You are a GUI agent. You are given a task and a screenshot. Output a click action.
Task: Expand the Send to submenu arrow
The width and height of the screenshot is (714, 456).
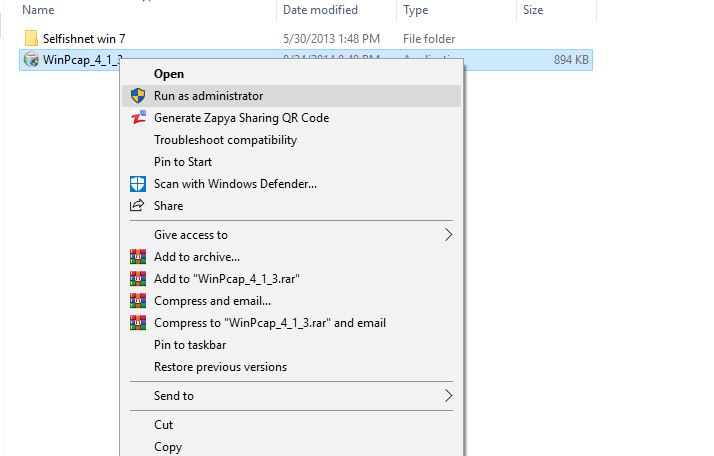coord(448,396)
